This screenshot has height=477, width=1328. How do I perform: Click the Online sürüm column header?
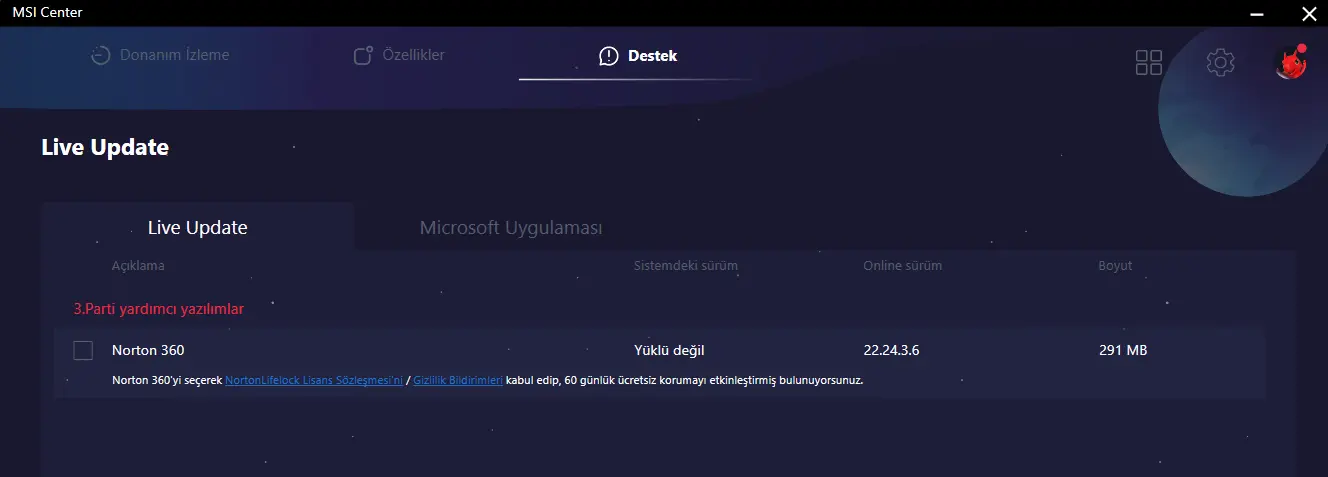pyautogui.click(x=903, y=266)
